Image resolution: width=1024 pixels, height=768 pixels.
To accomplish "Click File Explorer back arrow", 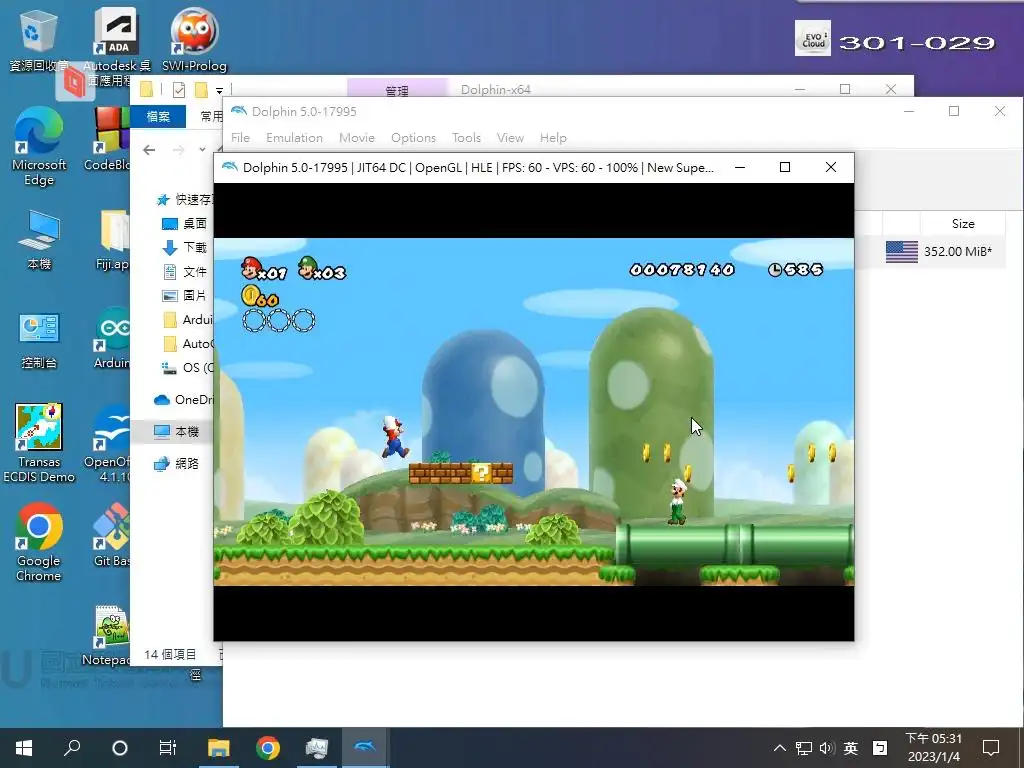I will coord(149,150).
